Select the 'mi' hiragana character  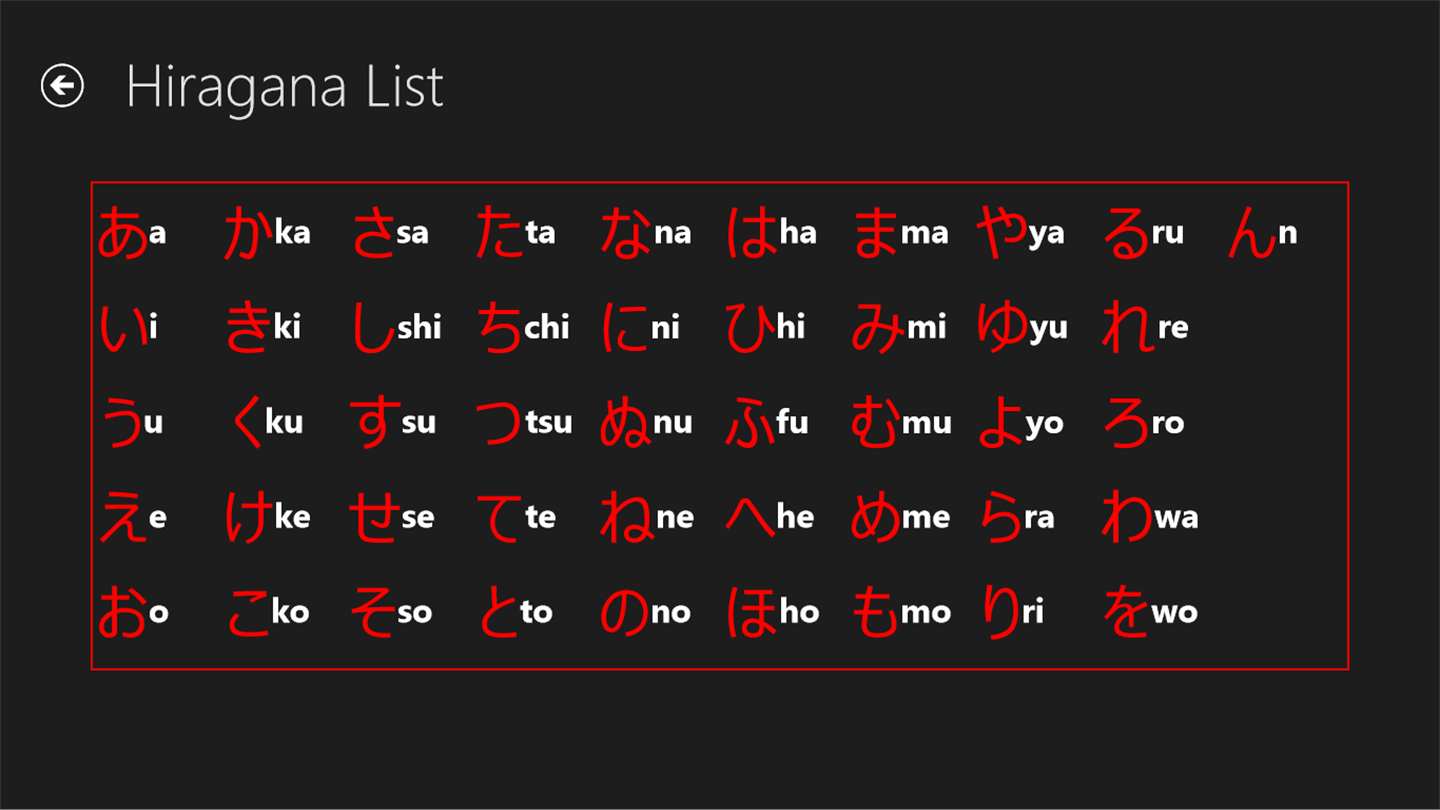click(877, 327)
